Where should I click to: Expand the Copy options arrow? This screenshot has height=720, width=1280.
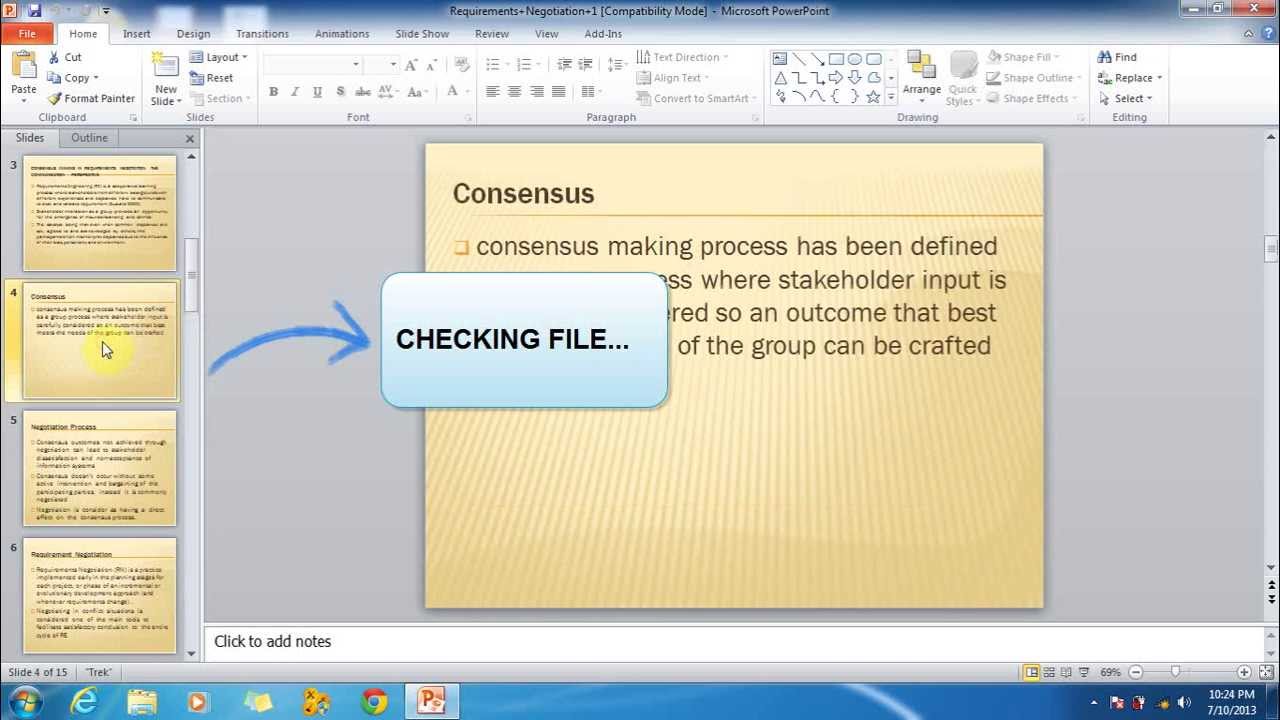tap(96, 78)
